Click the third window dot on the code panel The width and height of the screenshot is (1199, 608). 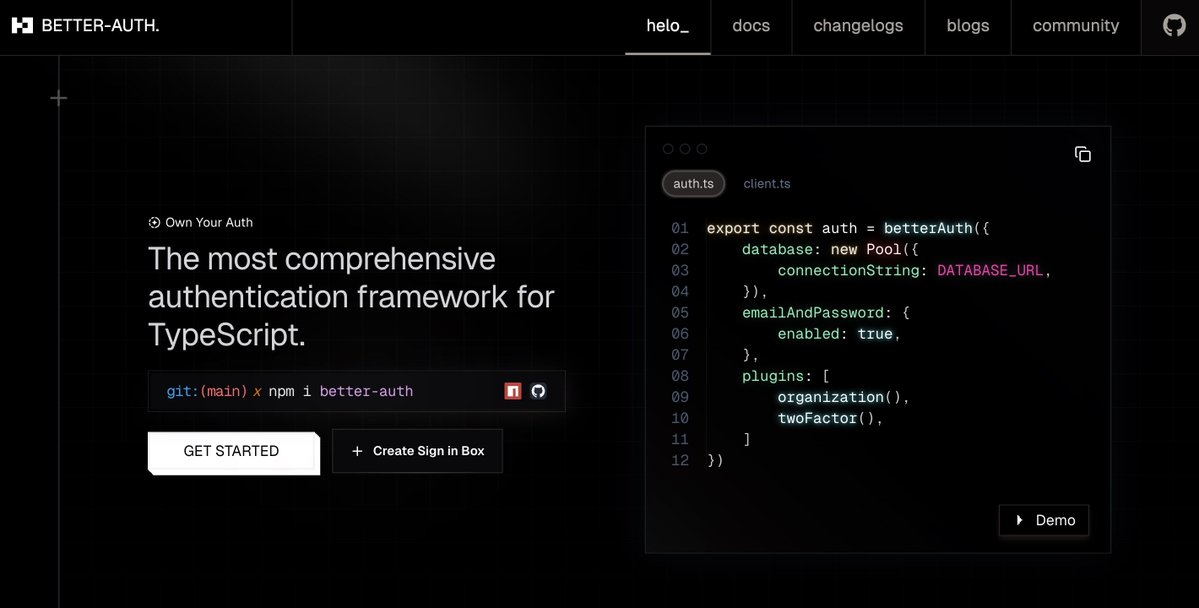703,148
